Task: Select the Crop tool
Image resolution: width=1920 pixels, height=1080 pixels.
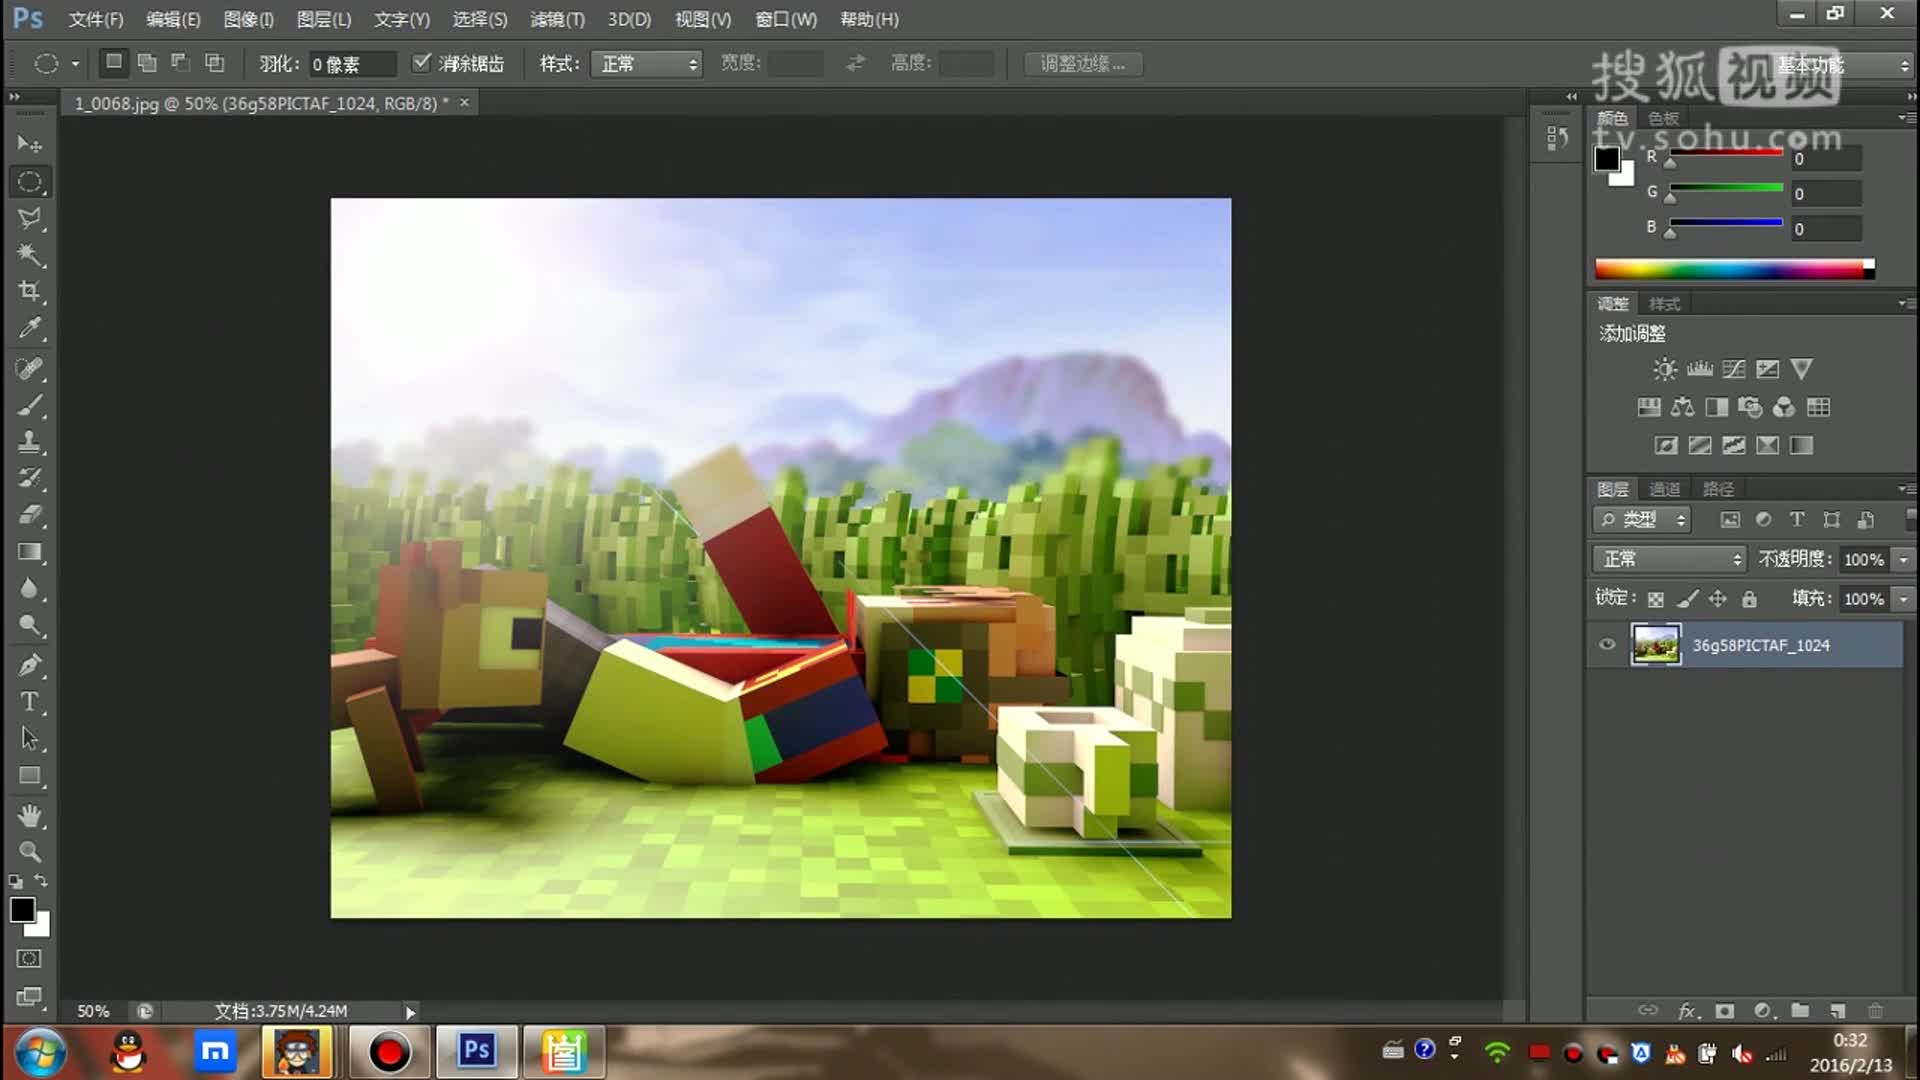Action: 29,291
